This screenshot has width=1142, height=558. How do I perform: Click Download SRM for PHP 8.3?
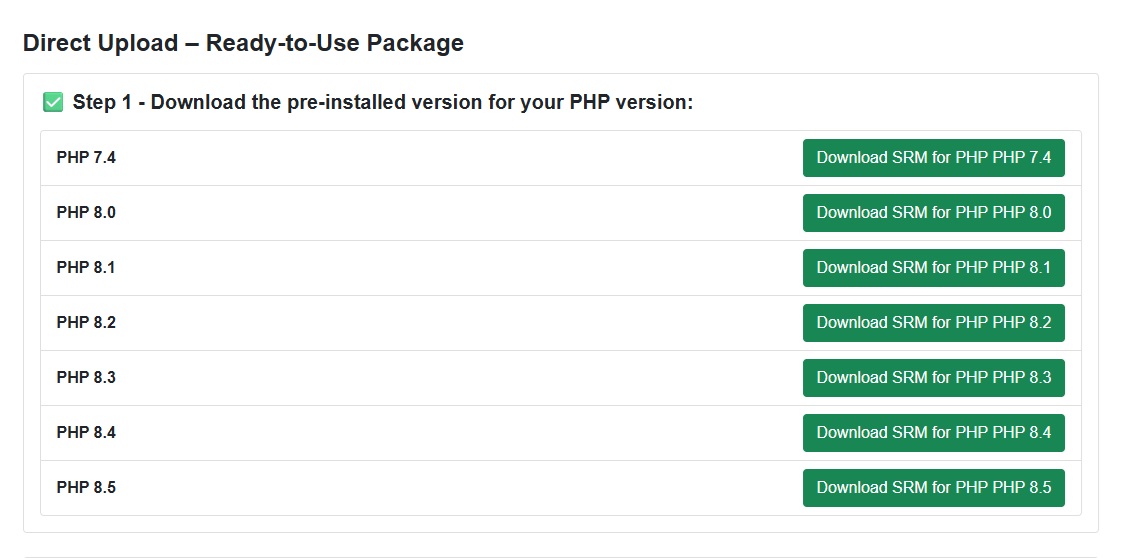(933, 378)
